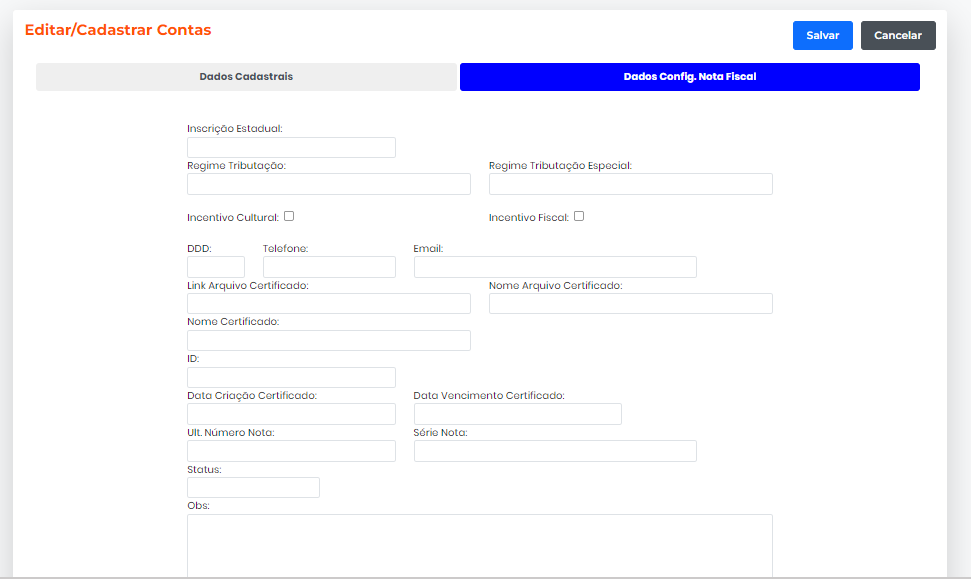Focus the Inscrição Estadual field
This screenshot has width=971, height=579.
point(291,148)
